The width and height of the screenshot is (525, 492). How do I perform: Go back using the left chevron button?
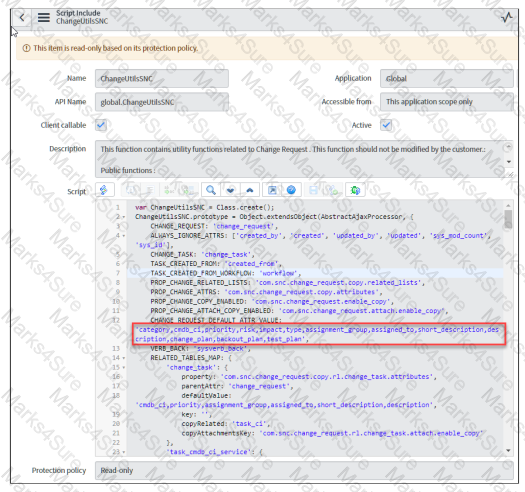point(22,17)
